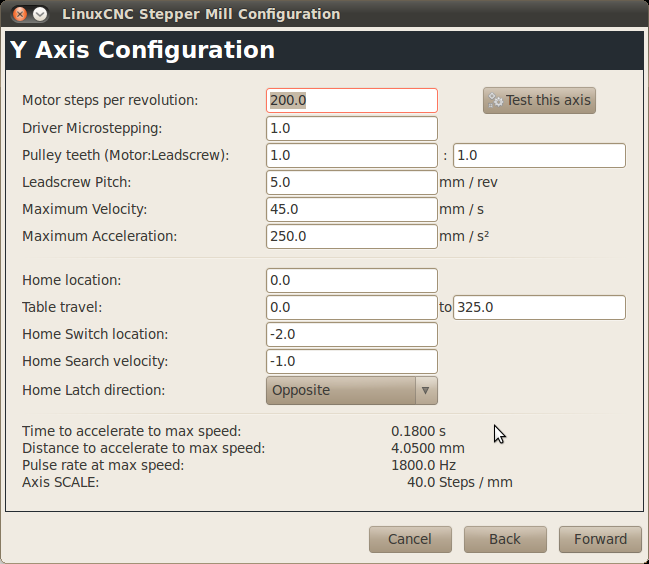Click the mm / s² unit label
Viewport: 649px width, 564px height.
(x=464, y=236)
